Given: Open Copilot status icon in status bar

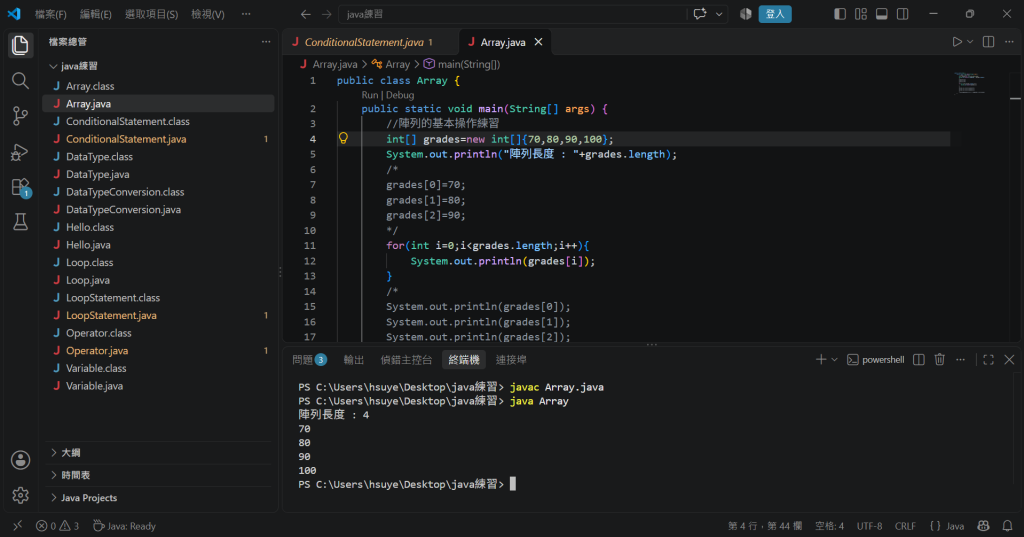Looking at the screenshot, I should pos(984,526).
